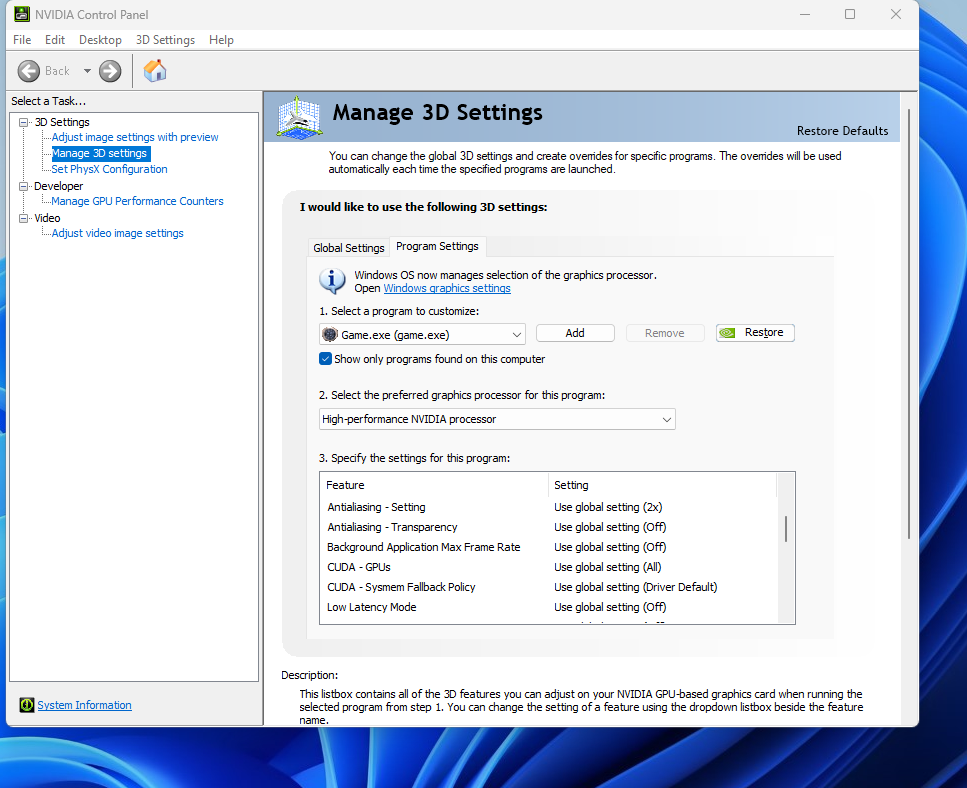The image size is (967, 788).
Task: Click the Back button label
Action: 57,71
